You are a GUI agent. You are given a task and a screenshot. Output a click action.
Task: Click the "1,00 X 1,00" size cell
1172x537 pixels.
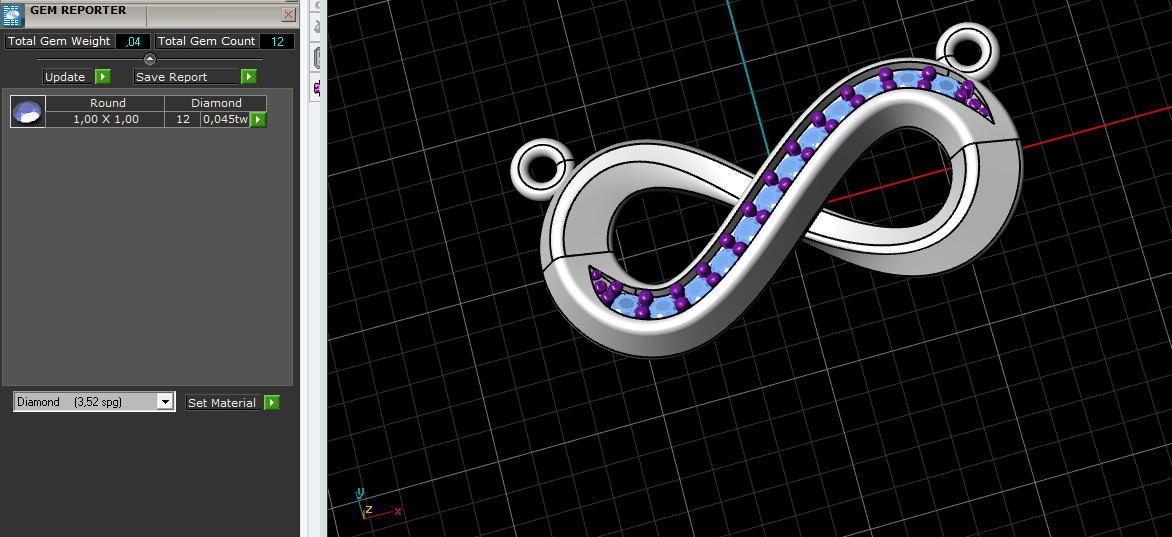[x=105, y=119]
